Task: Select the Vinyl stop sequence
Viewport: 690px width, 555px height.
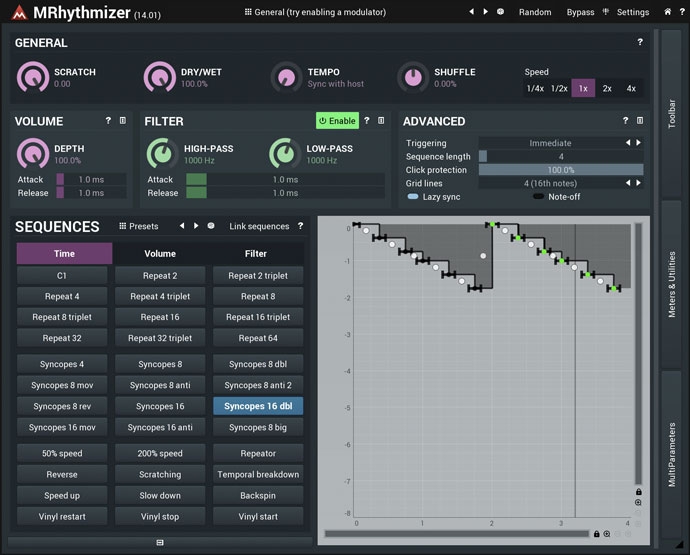Action: tap(160, 516)
